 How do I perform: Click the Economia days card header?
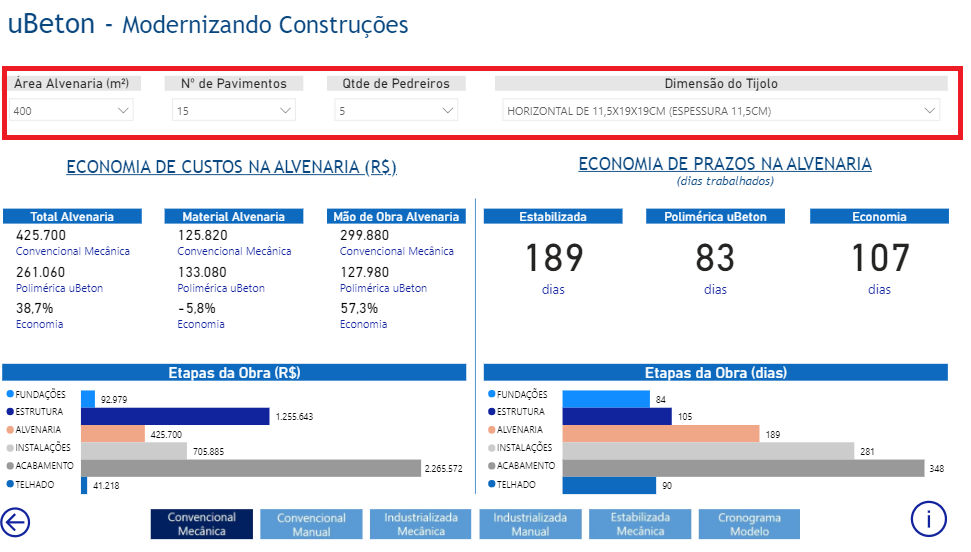(879, 216)
